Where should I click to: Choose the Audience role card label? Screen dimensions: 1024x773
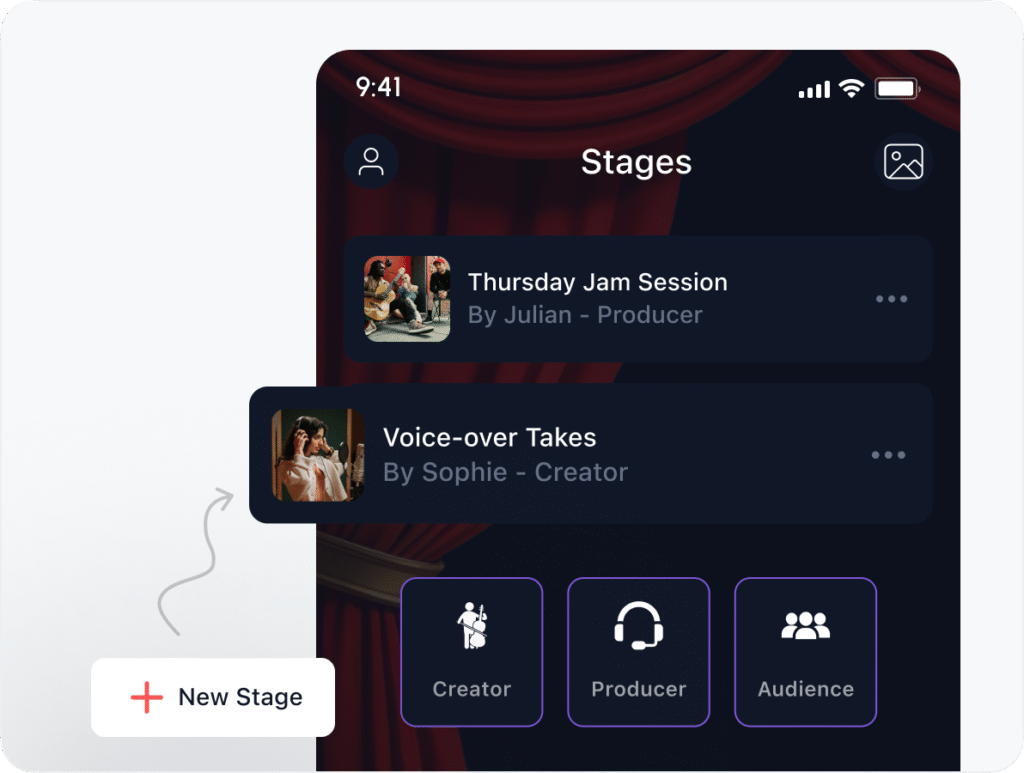click(806, 689)
